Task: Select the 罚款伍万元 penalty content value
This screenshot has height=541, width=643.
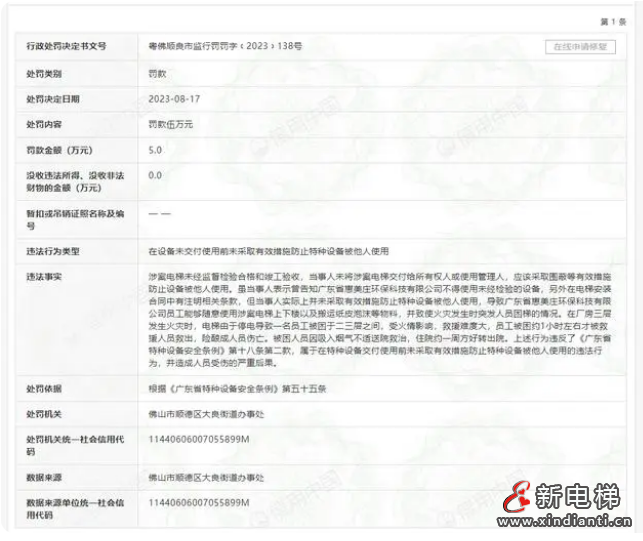Action: (170, 124)
